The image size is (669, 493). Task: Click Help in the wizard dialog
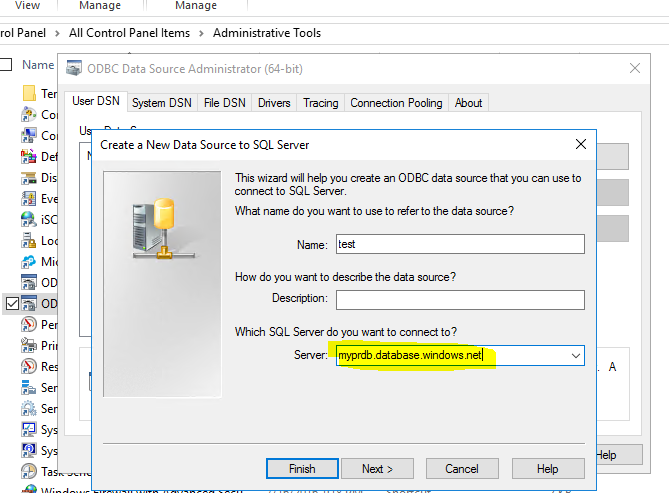click(x=548, y=469)
